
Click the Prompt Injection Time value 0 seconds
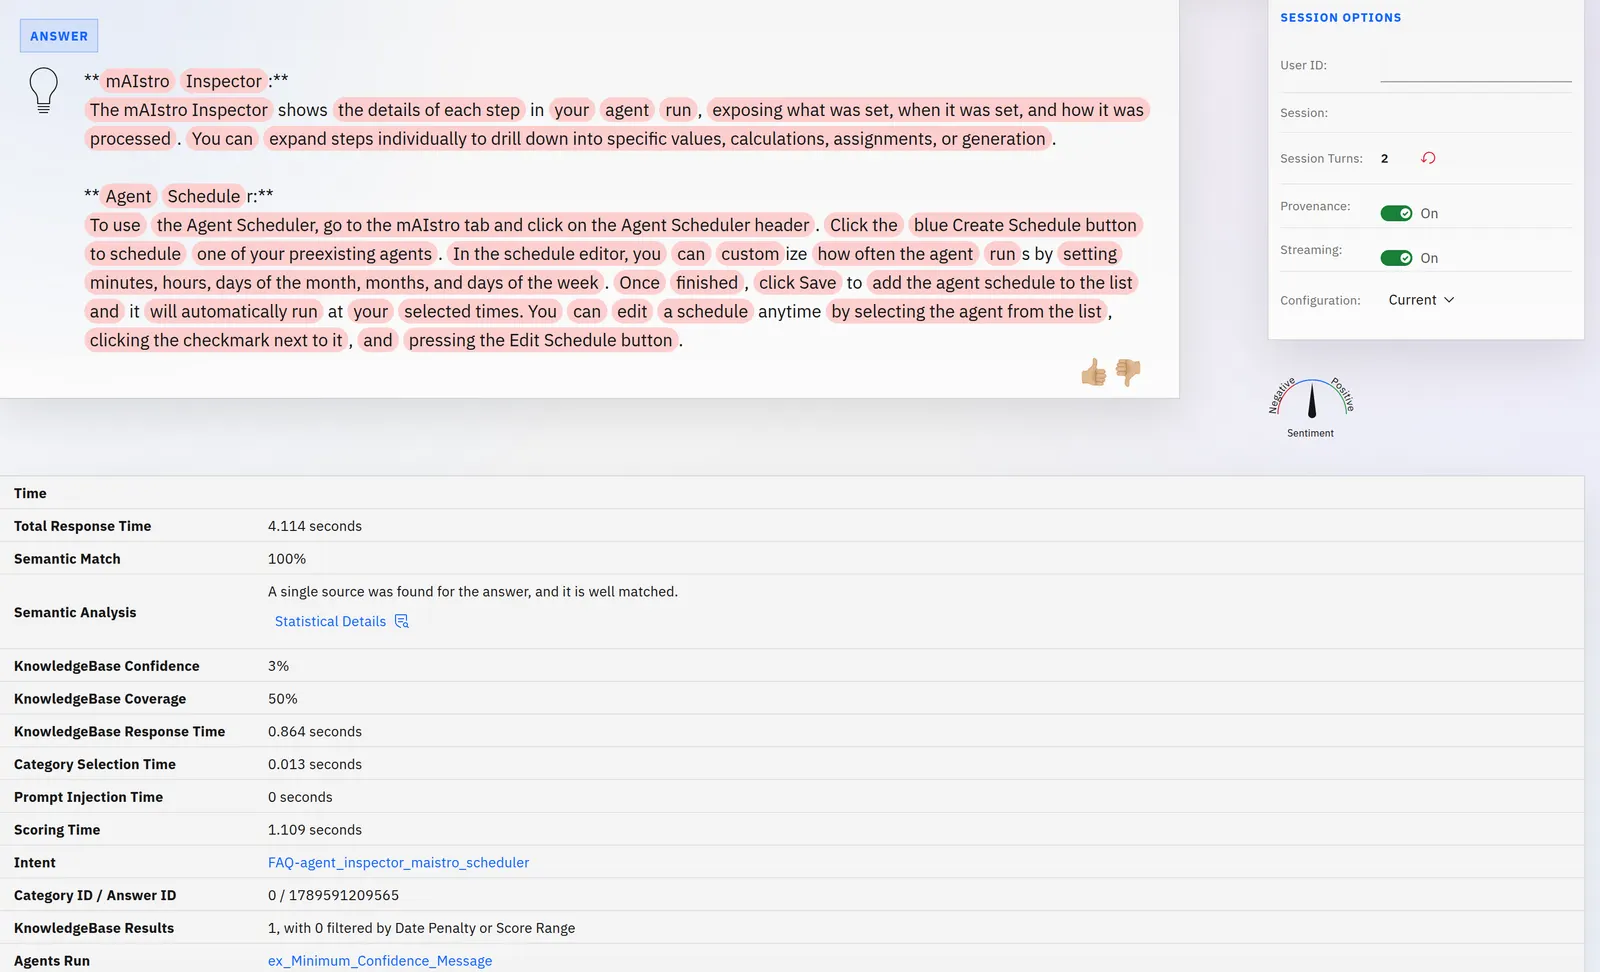[300, 797]
